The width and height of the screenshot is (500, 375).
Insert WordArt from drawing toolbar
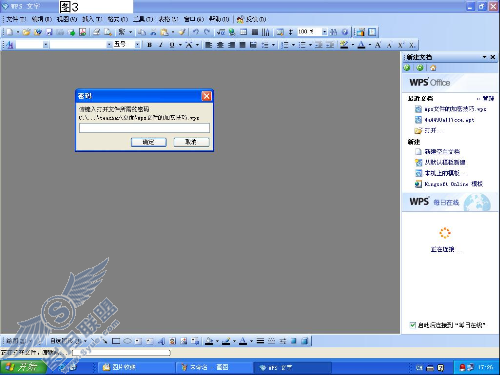coord(161,341)
